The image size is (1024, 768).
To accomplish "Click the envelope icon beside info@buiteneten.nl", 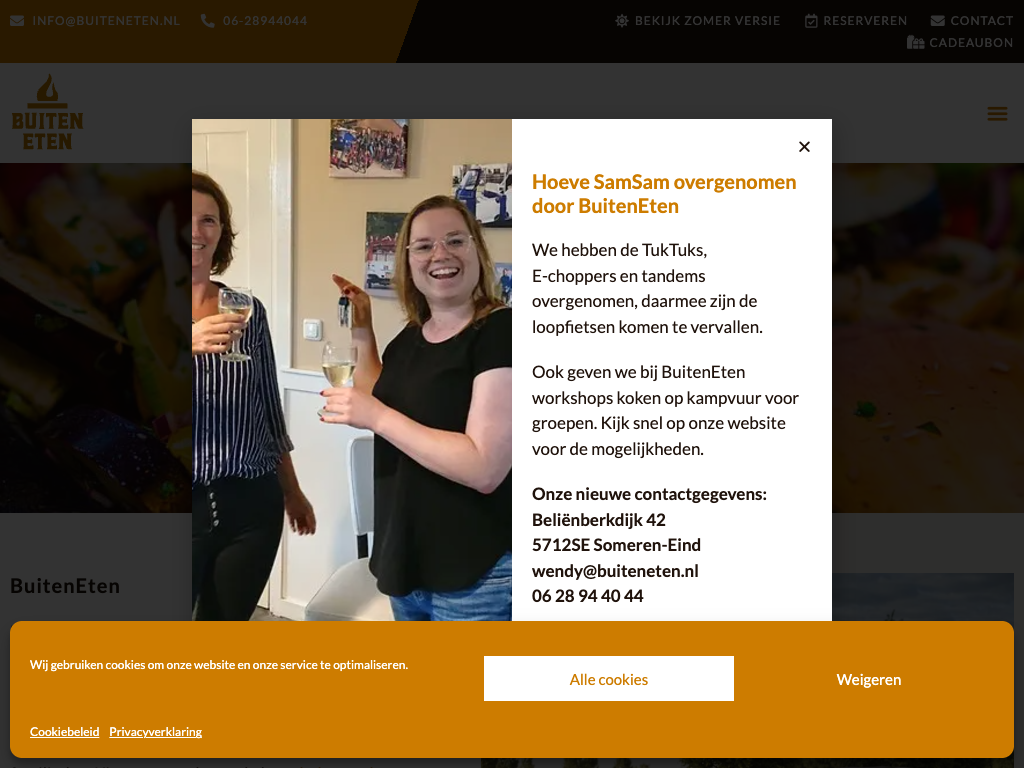I will coord(18,21).
